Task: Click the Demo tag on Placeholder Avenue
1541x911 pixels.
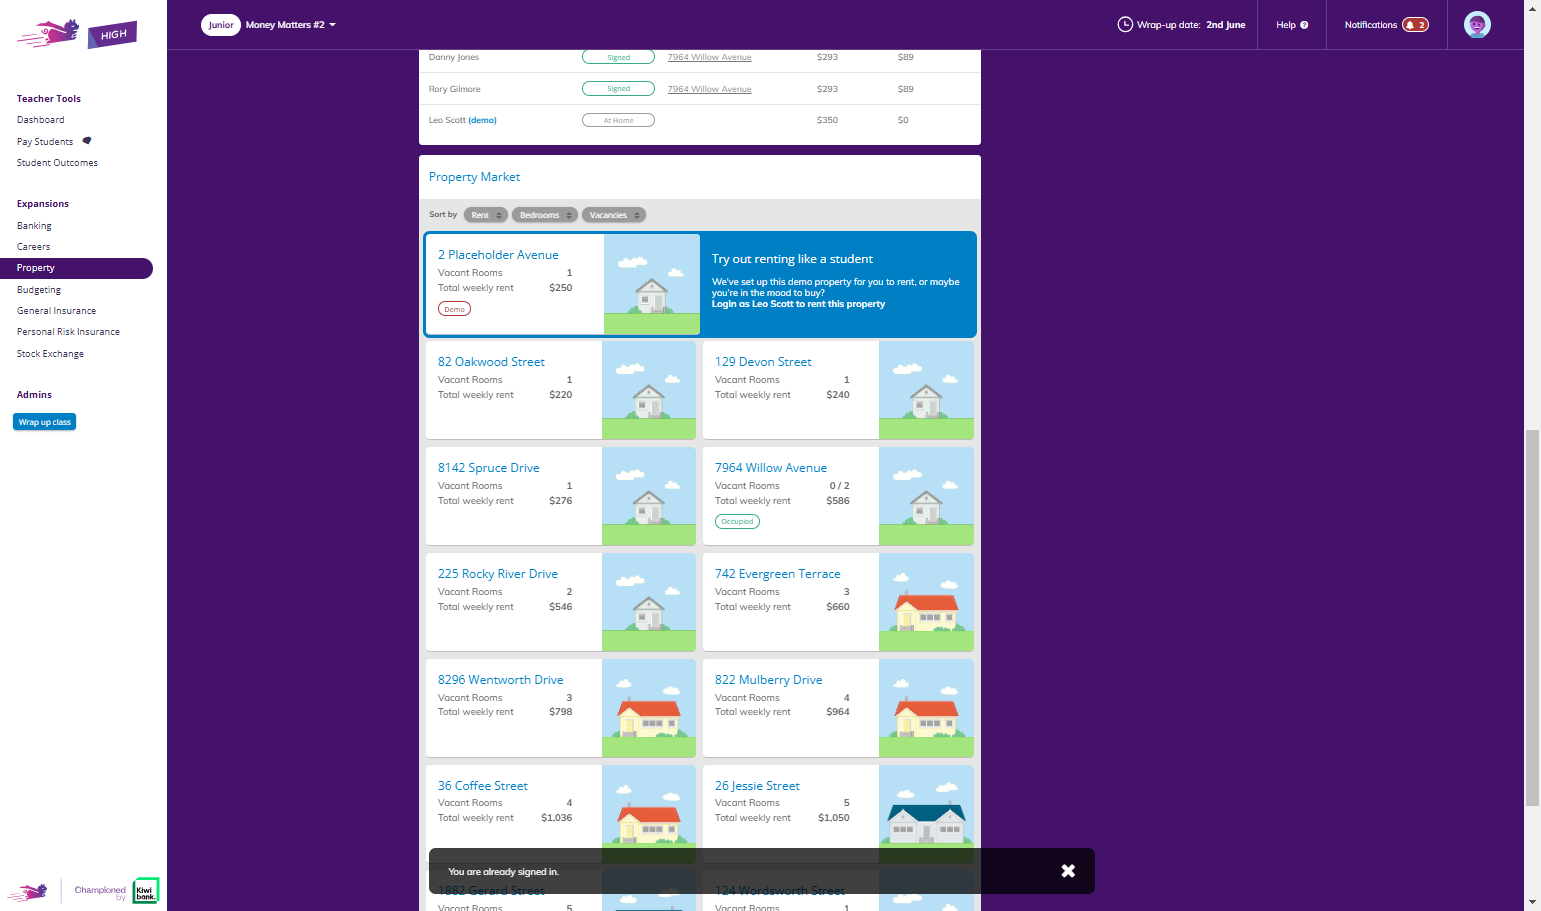Action: (454, 309)
